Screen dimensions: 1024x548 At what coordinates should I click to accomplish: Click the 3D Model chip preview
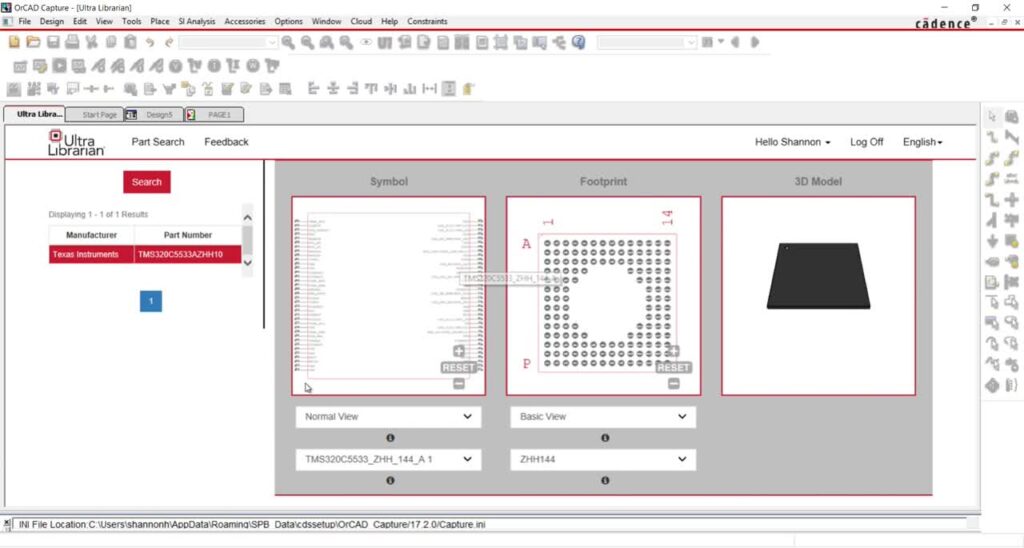(x=818, y=276)
